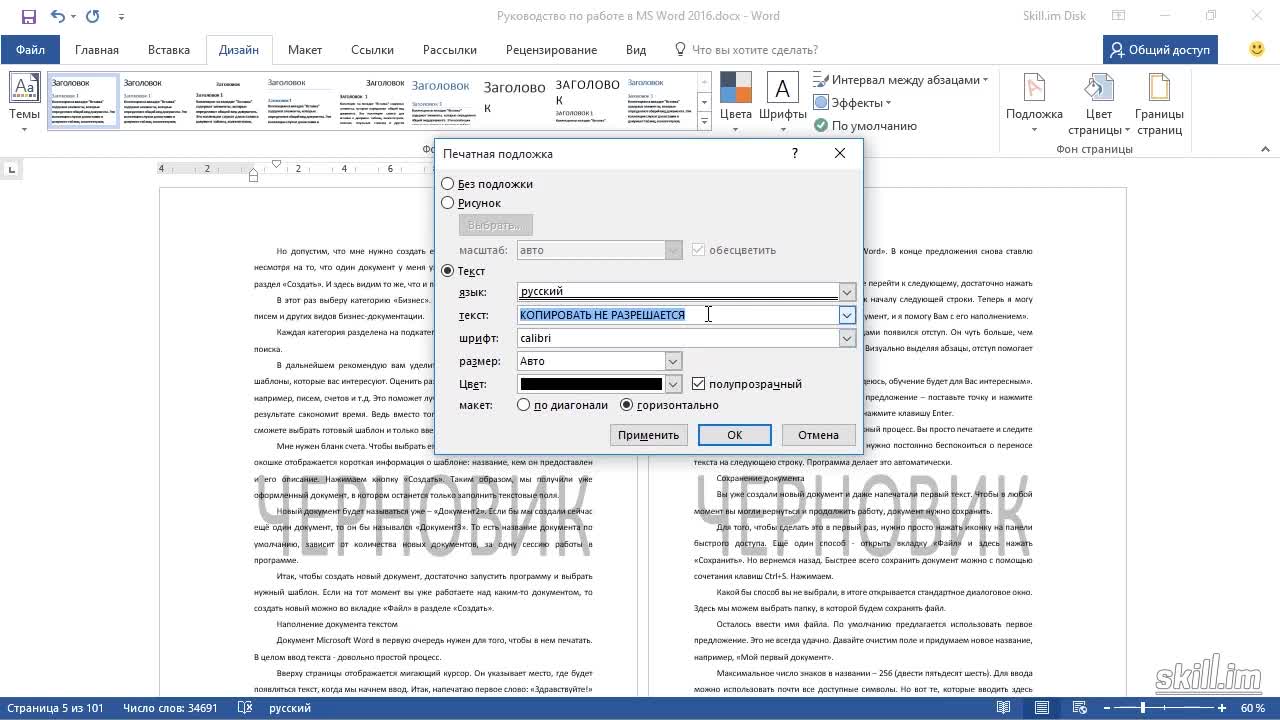Switch to Print Layout view icon
Image resolution: width=1280 pixels, height=720 pixels.
1042,708
